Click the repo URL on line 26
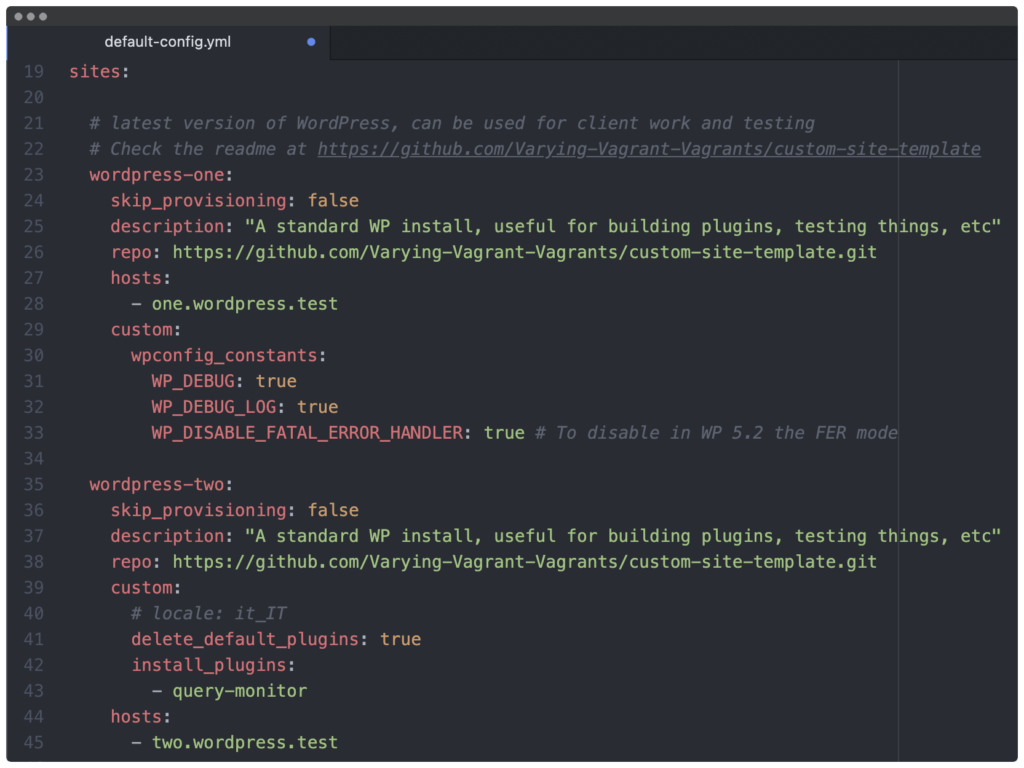The width and height of the screenshot is (1024, 768). tap(524, 252)
